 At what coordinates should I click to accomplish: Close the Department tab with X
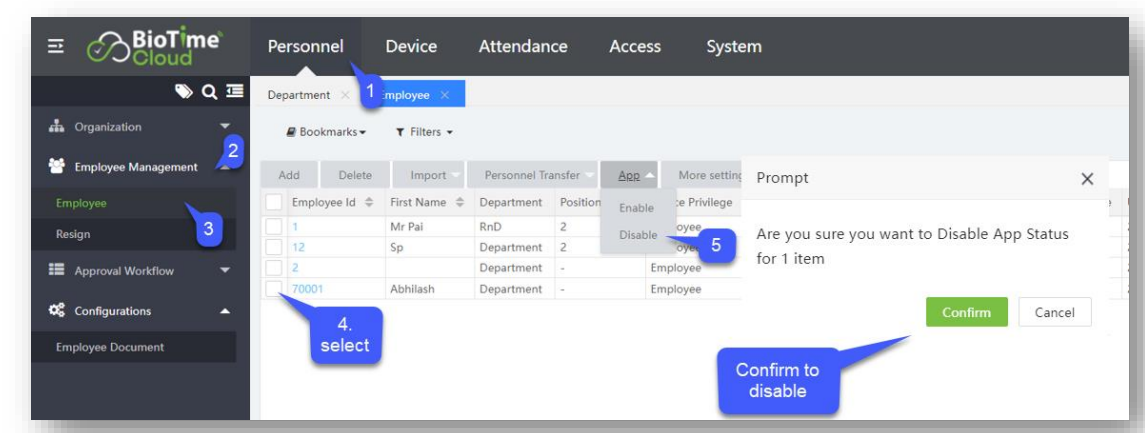tap(345, 95)
